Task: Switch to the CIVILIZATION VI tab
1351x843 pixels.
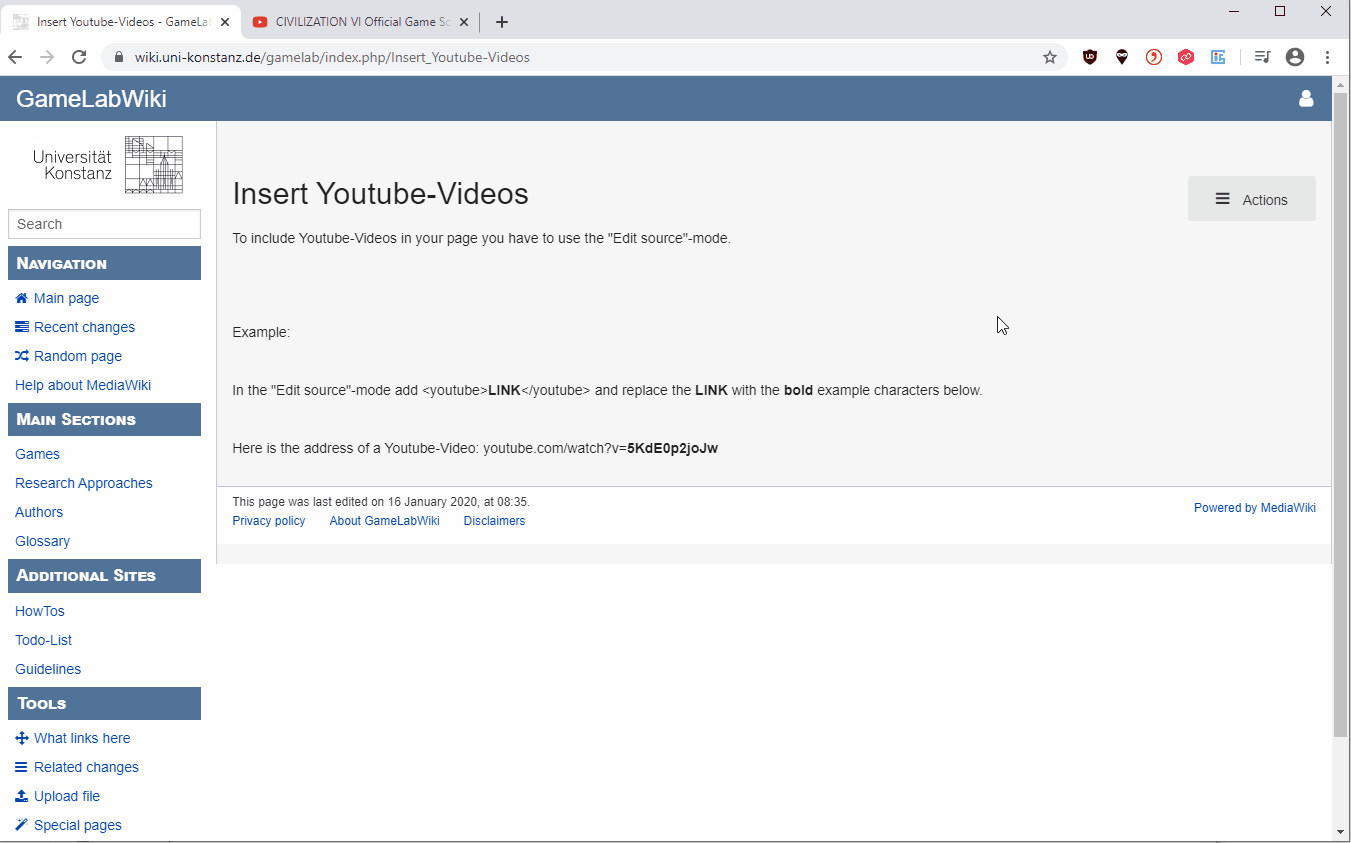Action: [x=360, y=22]
